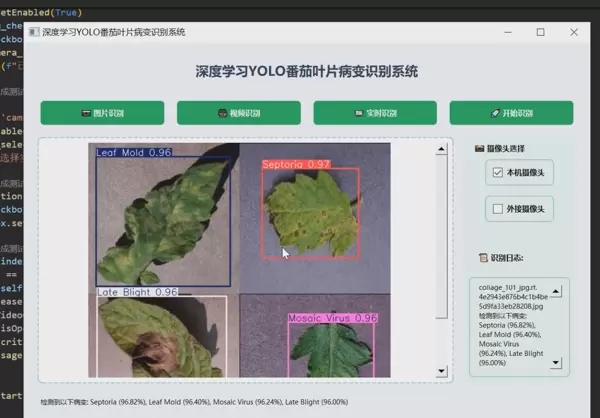Click the log panel's scroll-up arrow

point(556,291)
